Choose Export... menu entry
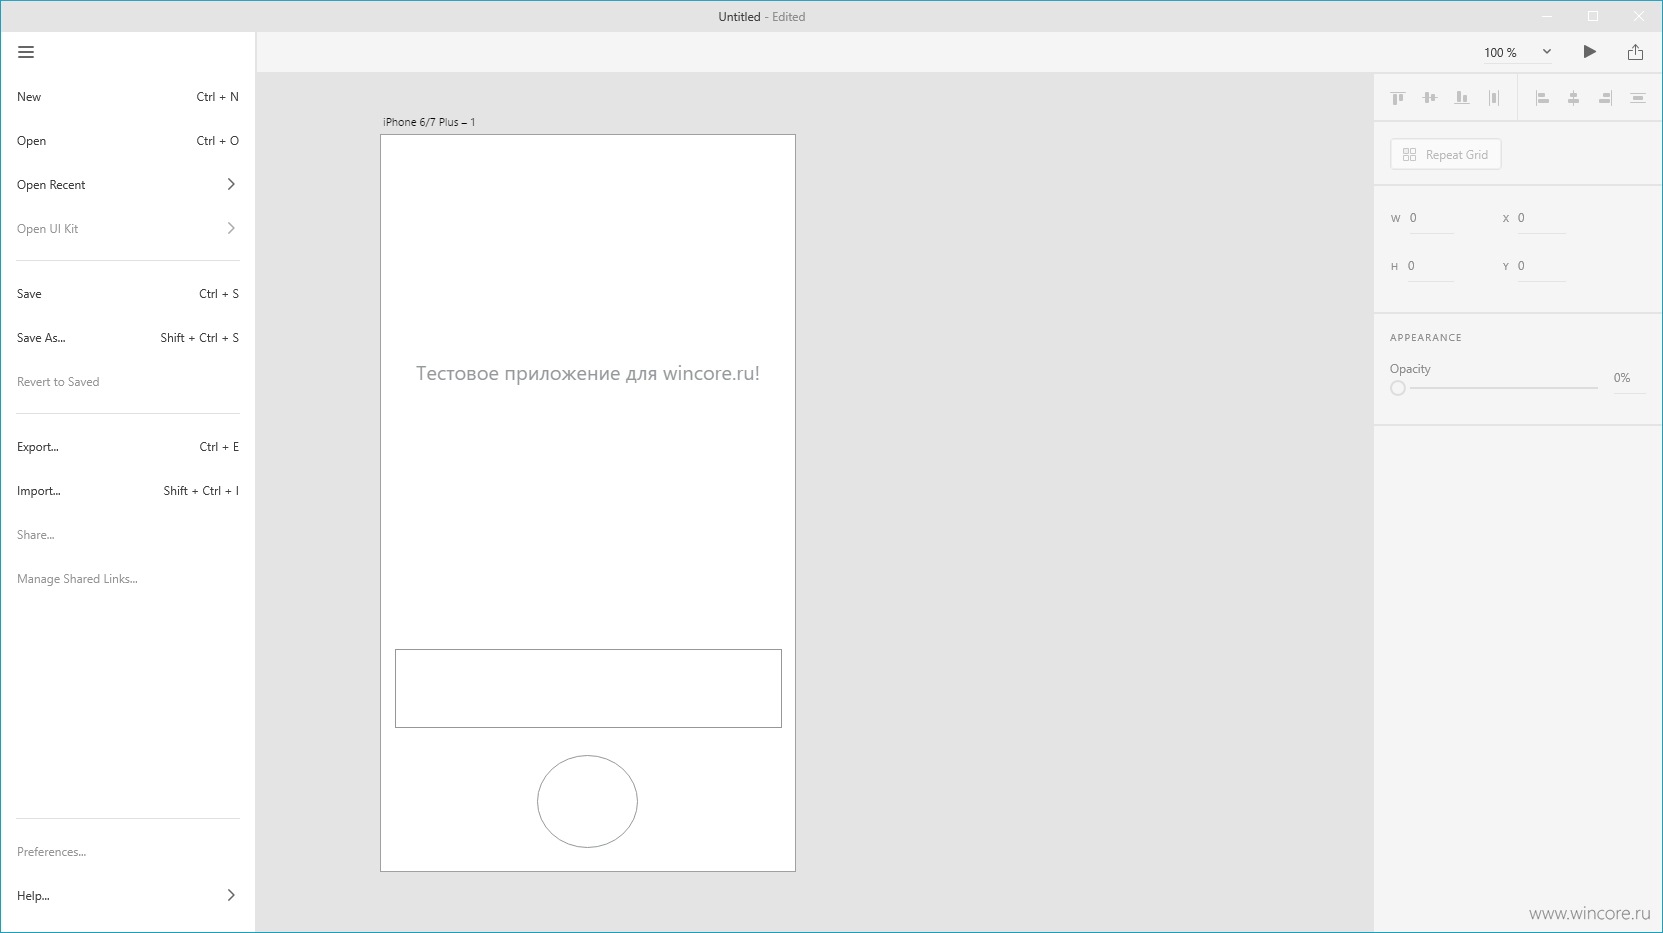This screenshot has width=1663, height=933. click(128, 447)
